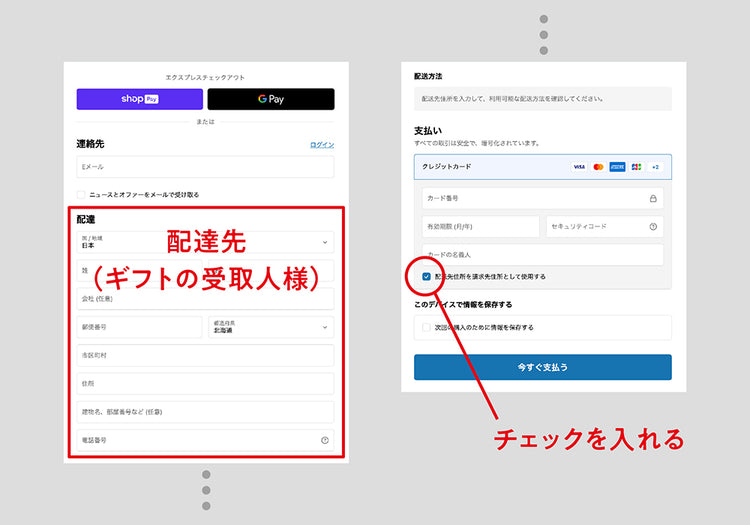This screenshot has height=525, width=750.
Task: Click the Visa card icon
Action: coord(579,167)
